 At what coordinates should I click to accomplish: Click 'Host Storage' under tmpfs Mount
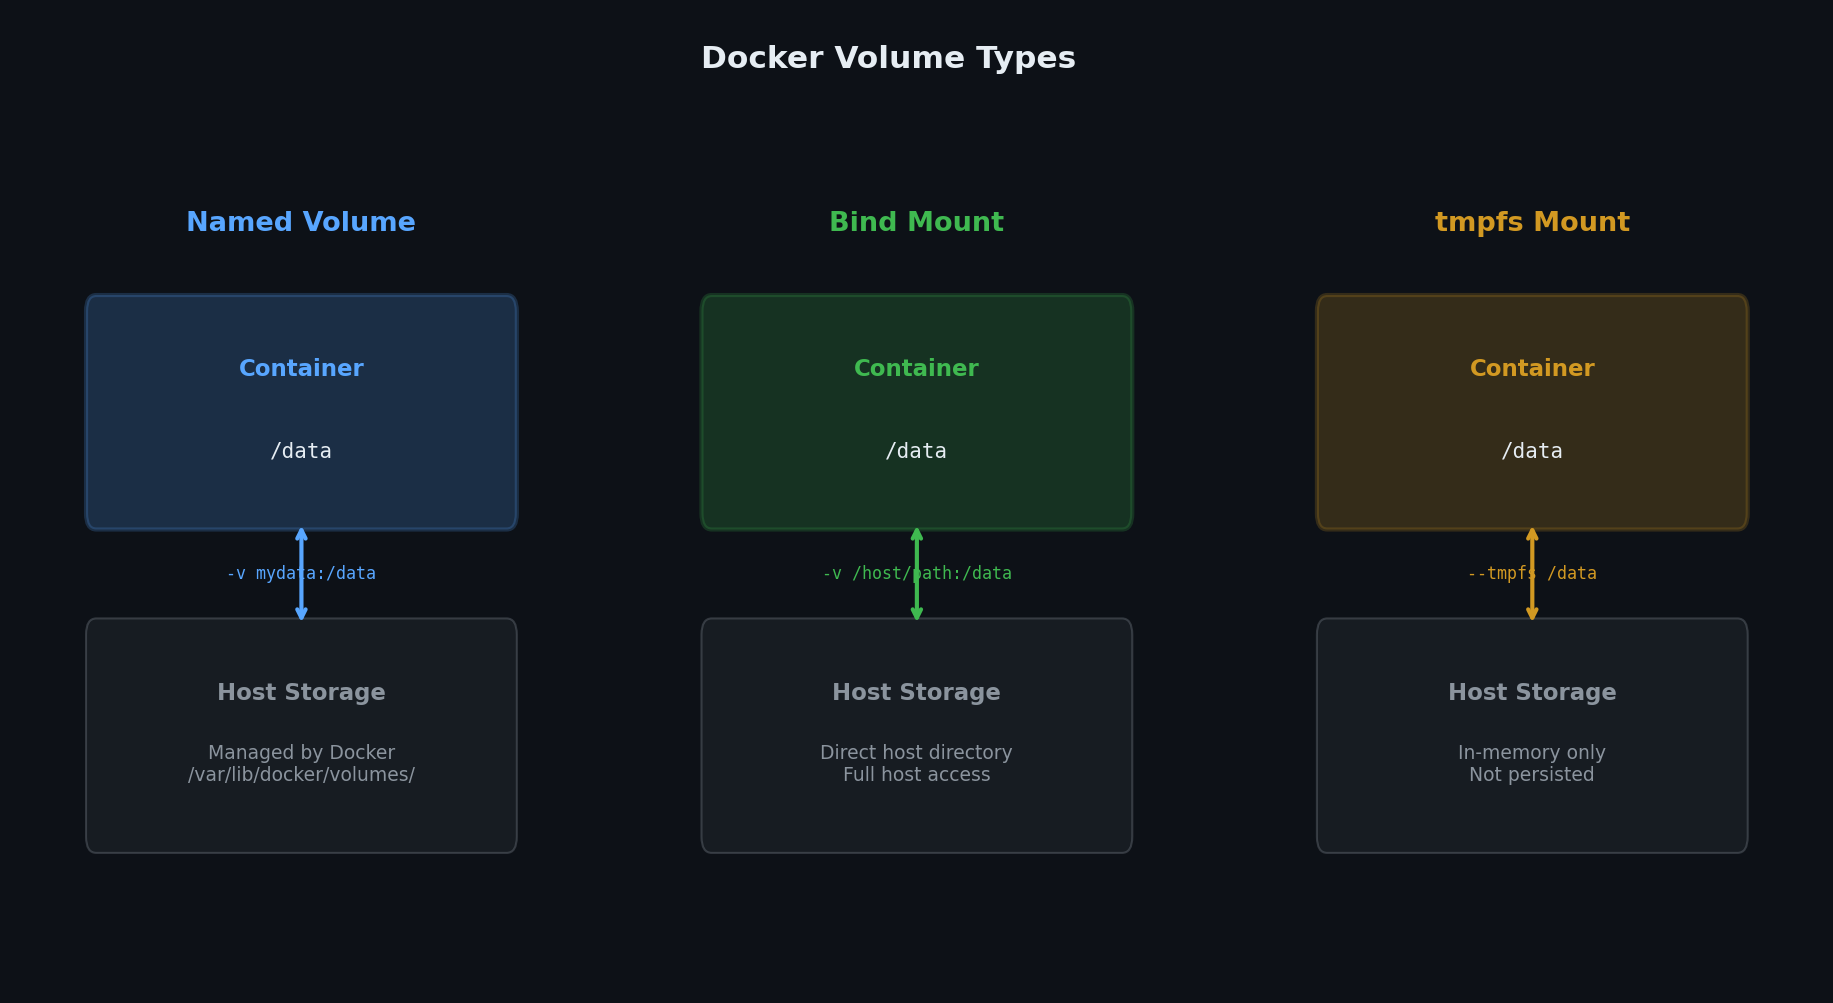[x=1532, y=693]
